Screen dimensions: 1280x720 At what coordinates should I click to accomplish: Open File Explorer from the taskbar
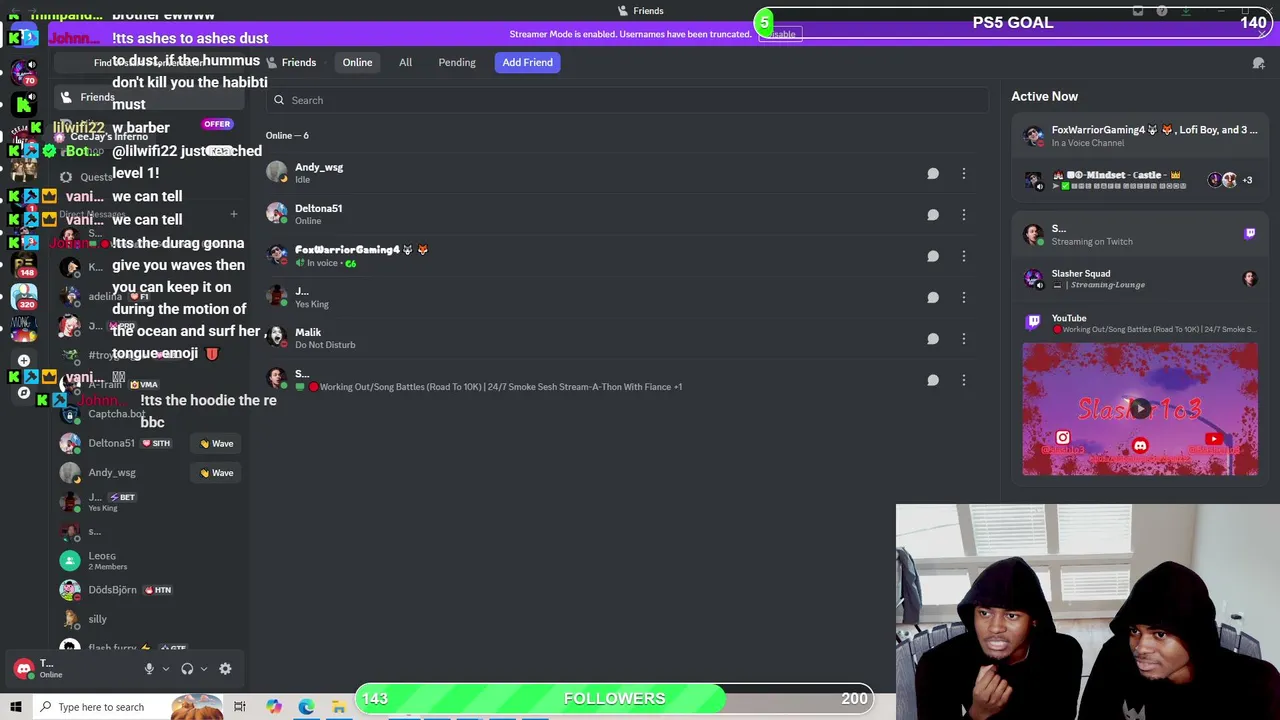tap(339, 707)
